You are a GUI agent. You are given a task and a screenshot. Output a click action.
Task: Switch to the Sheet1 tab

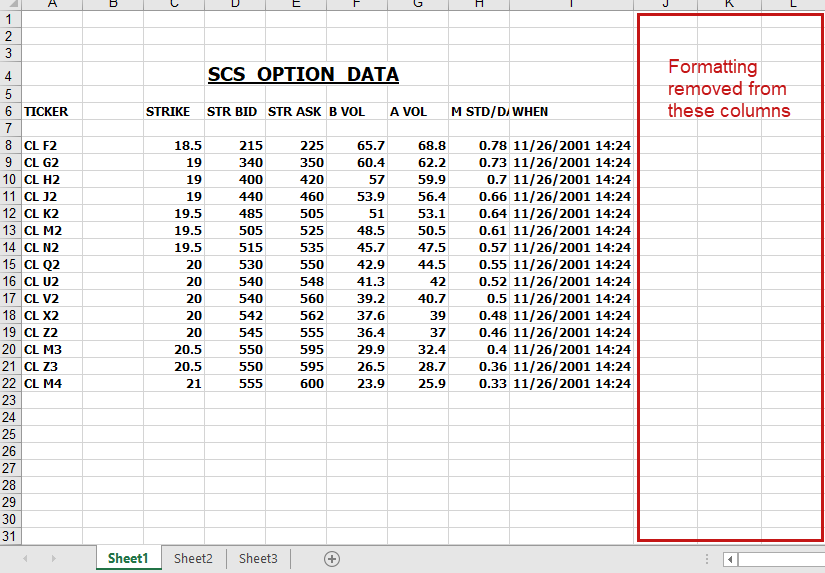pos(128,558)
